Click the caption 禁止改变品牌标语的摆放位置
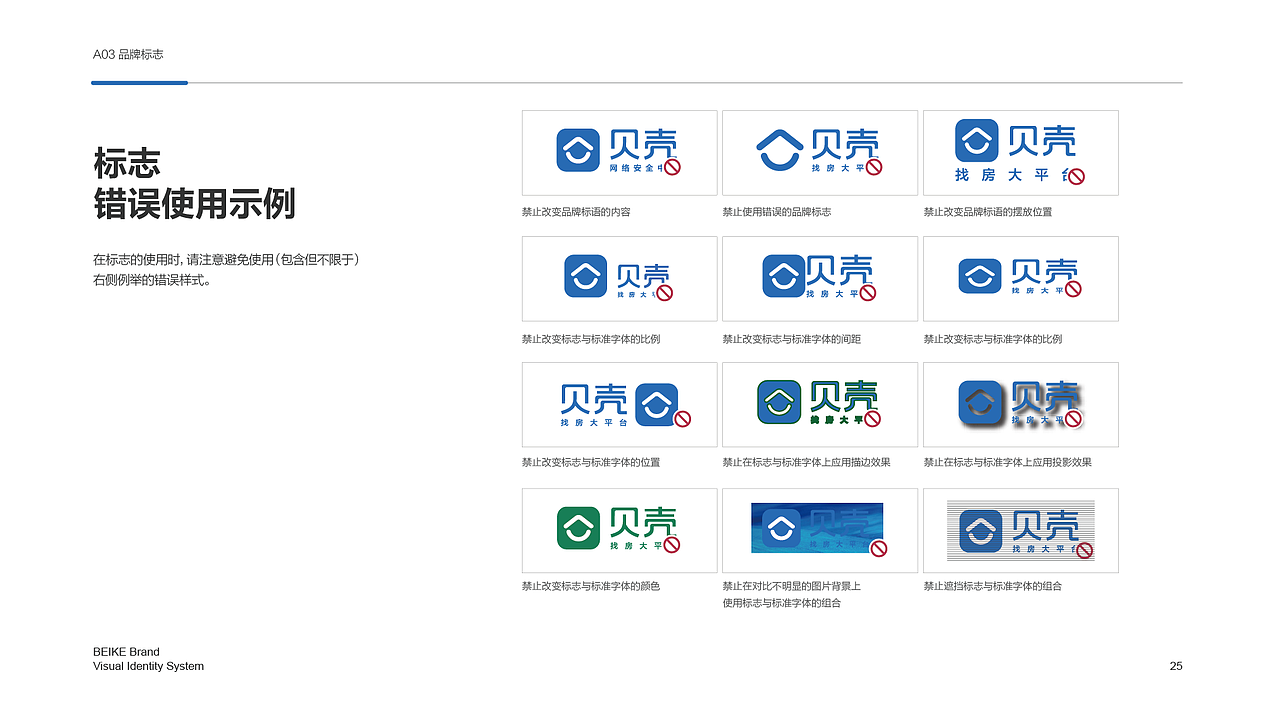 (x=988, y=212)
